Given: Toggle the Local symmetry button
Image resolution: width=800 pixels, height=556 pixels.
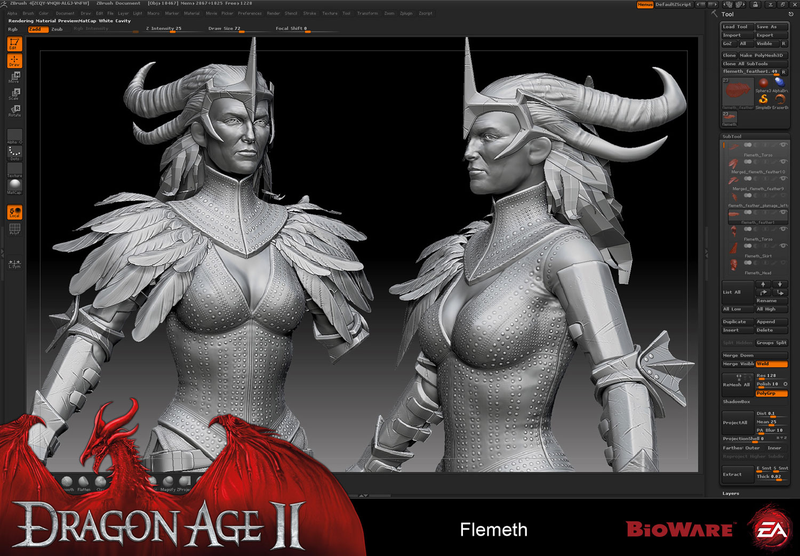Looking at the screenshot, I should click(x=14, y=212).
